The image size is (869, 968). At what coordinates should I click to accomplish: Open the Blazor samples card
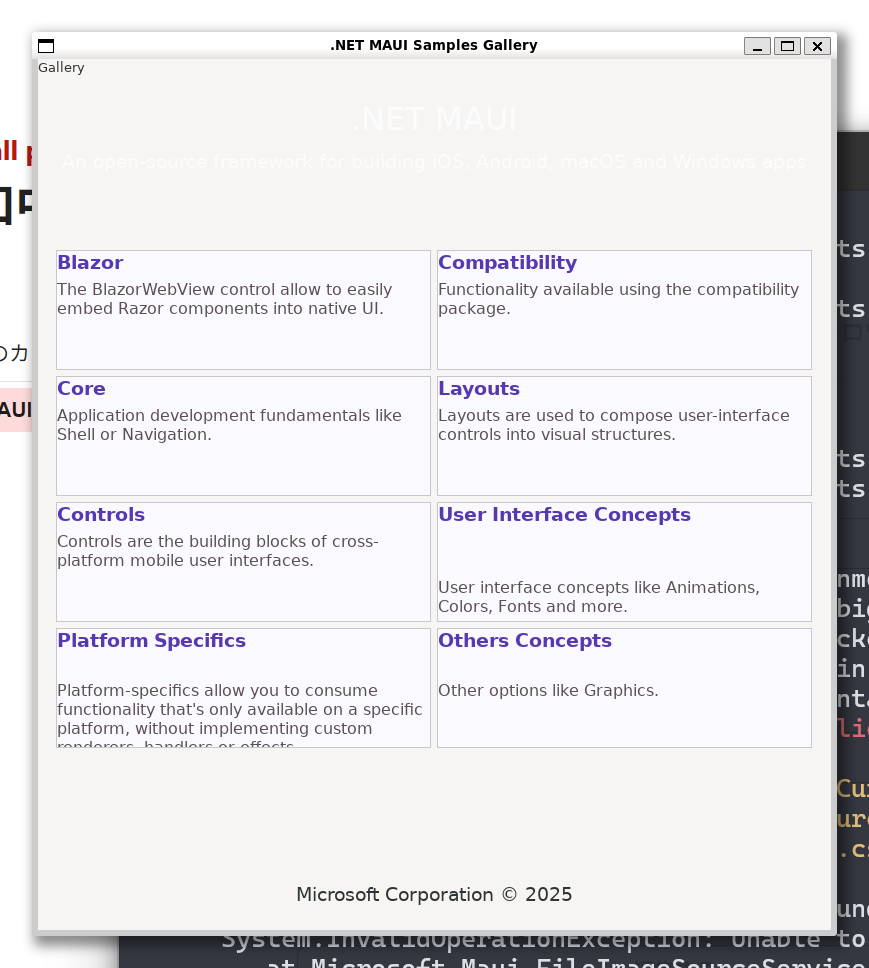[x=243, y=310]
